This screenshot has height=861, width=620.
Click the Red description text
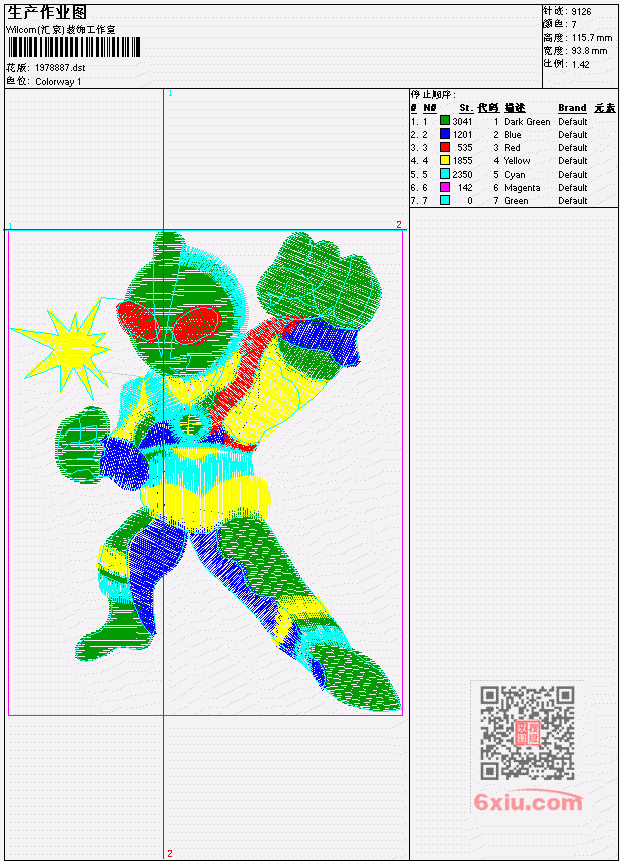(x=512, y=148)
